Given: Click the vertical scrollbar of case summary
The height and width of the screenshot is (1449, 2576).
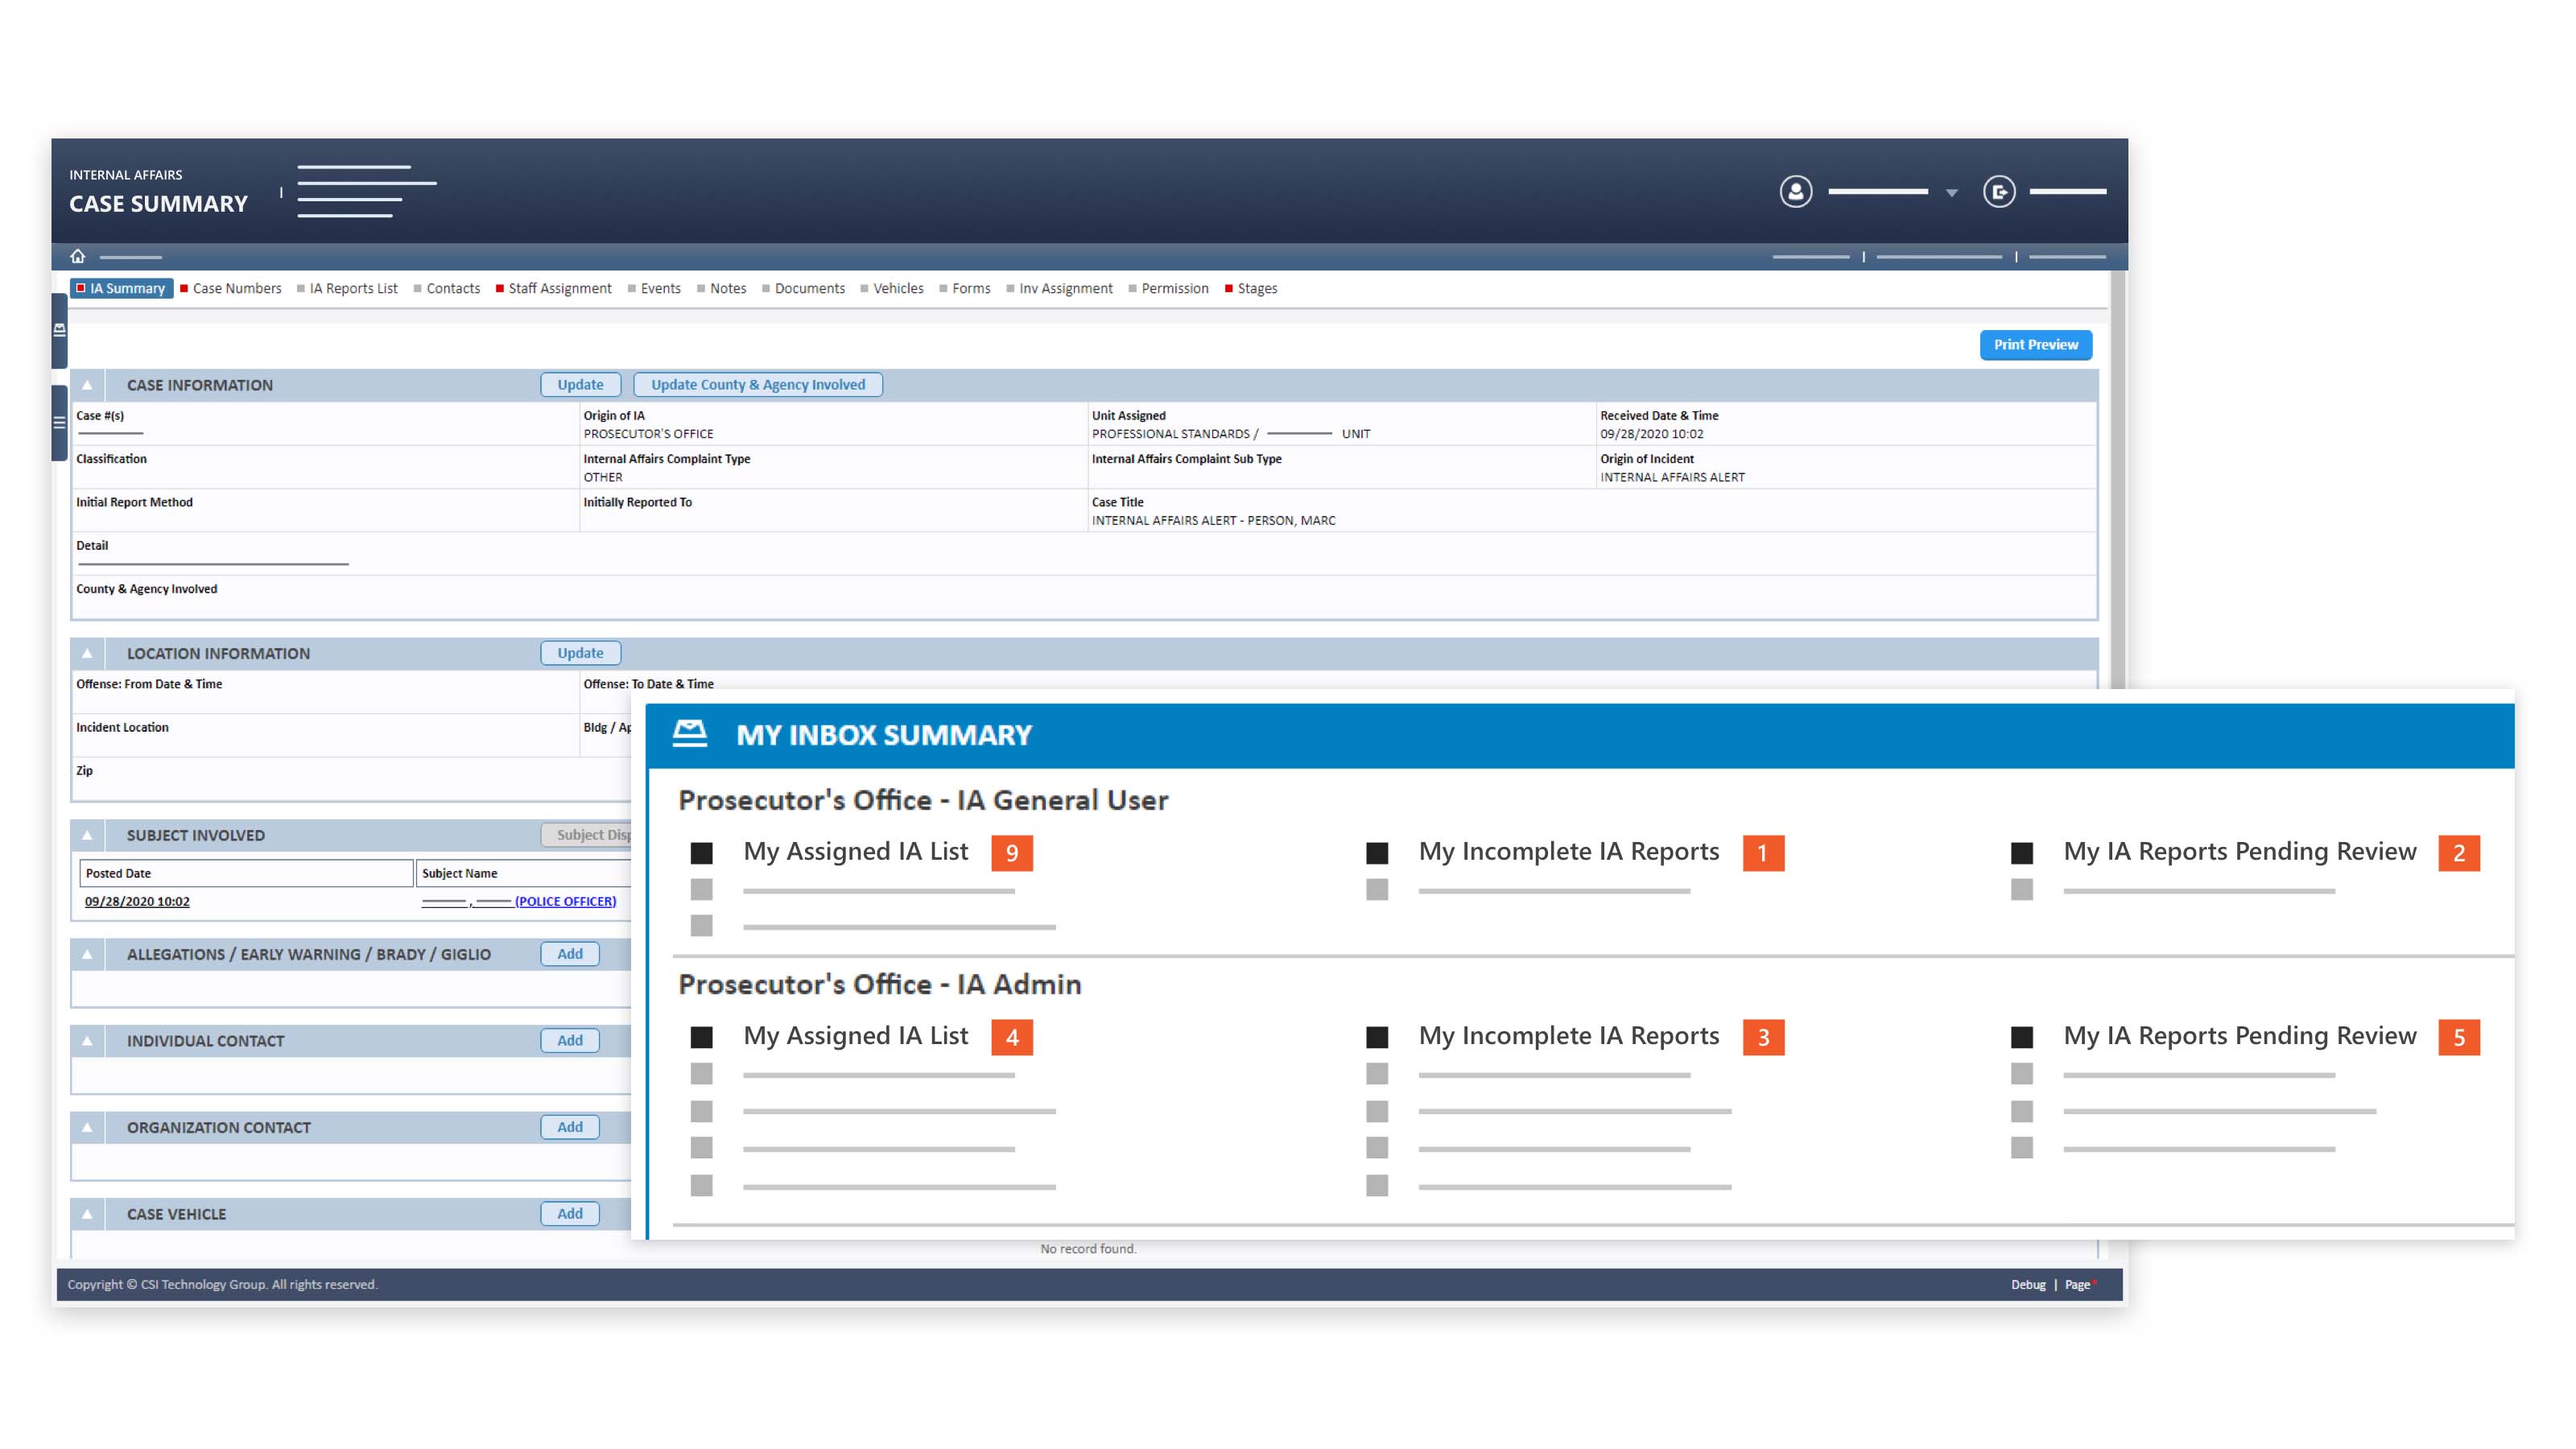Looking at the screenshot, I should coord(2117,480).
